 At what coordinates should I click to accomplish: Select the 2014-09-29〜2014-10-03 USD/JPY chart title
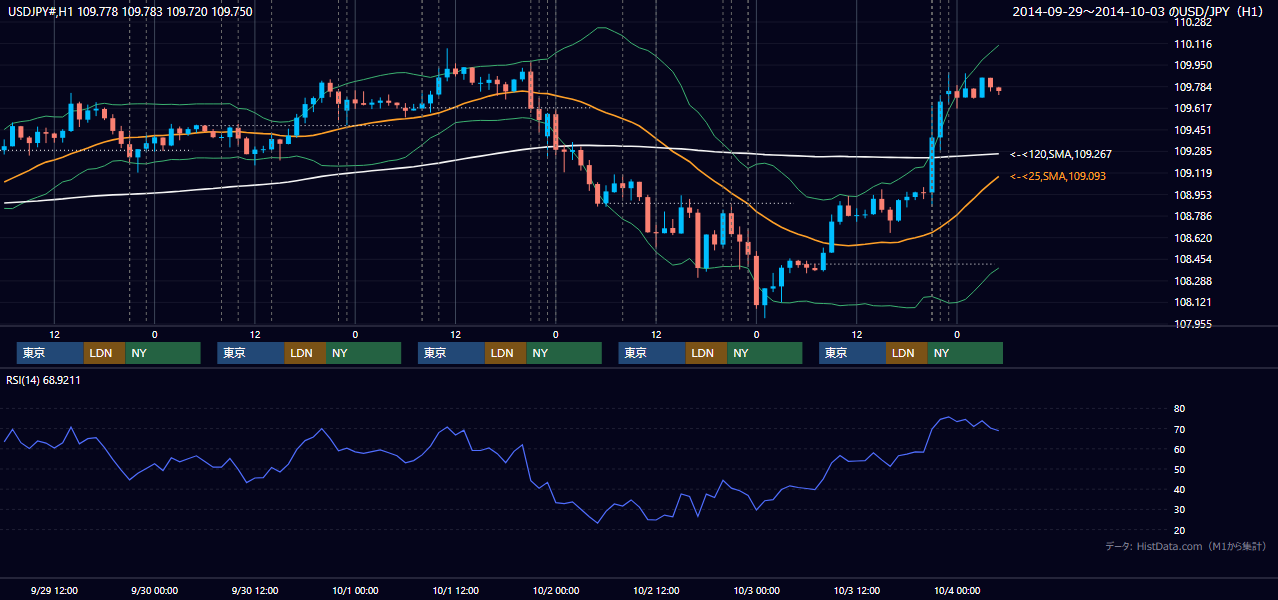click(x=1140, y=12)
